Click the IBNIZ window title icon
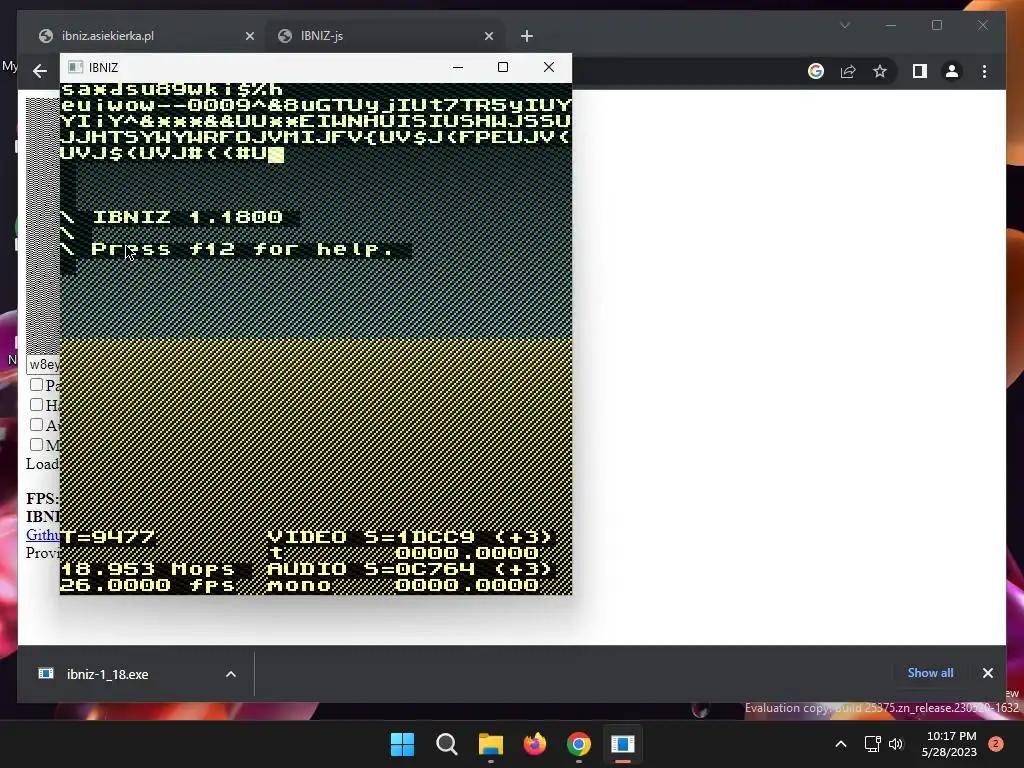1024x768 pixels. point(75,67)
